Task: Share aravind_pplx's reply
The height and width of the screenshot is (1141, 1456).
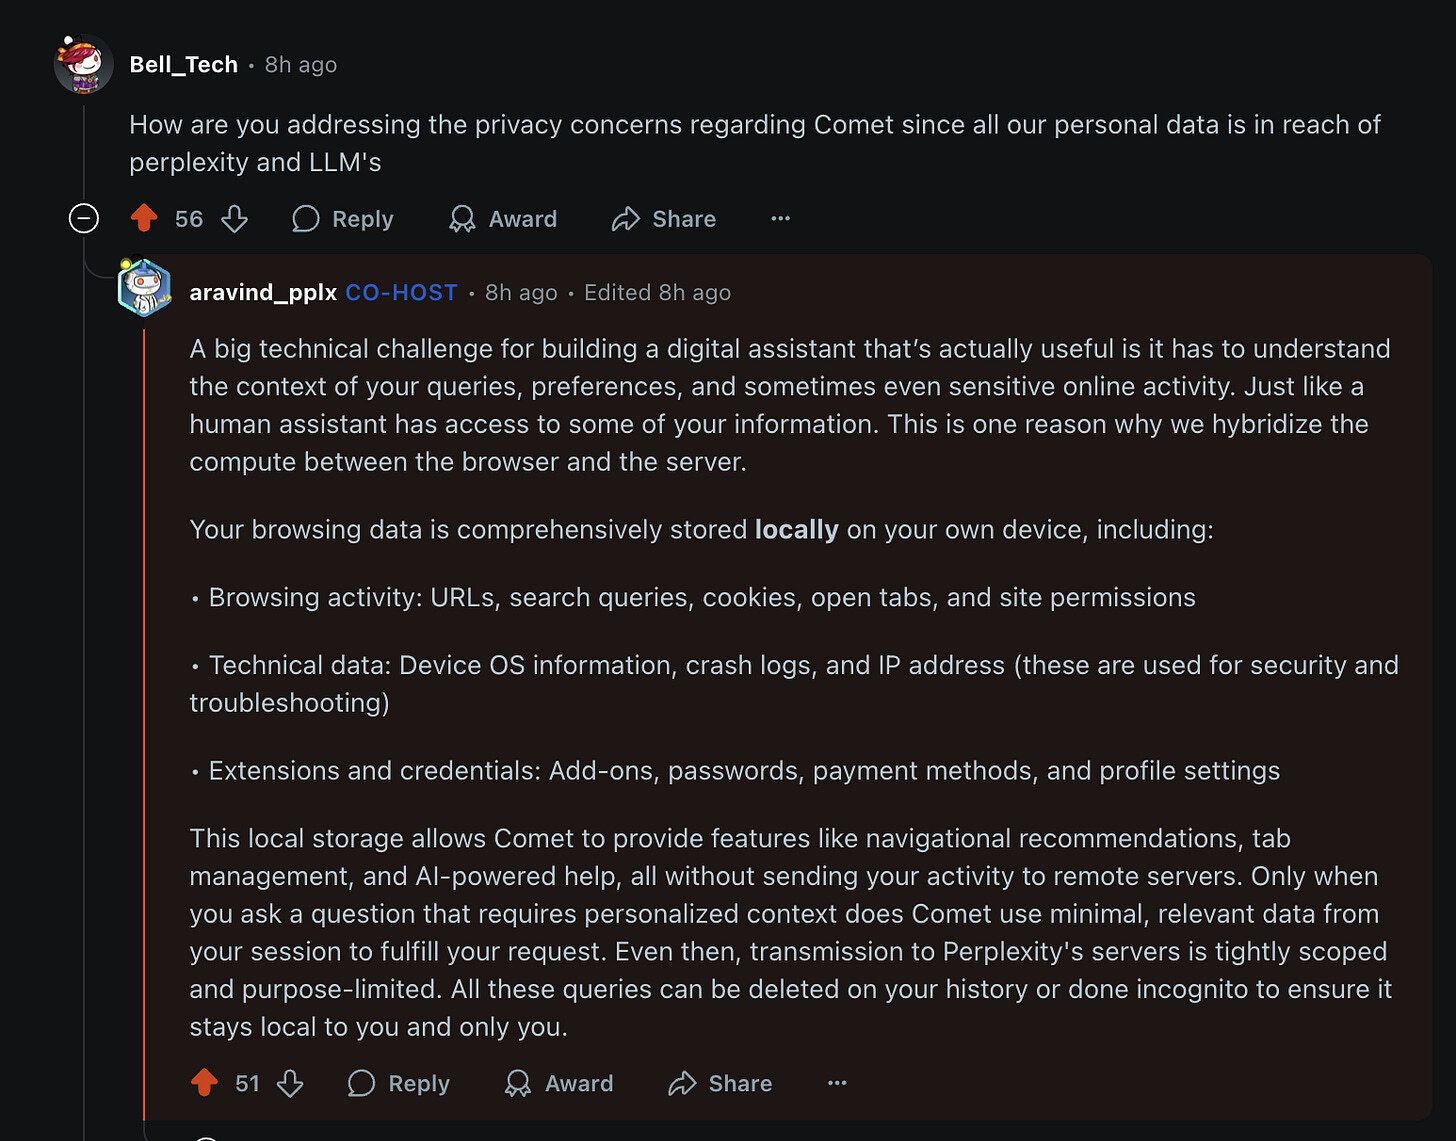Action: coord(720,1083)
